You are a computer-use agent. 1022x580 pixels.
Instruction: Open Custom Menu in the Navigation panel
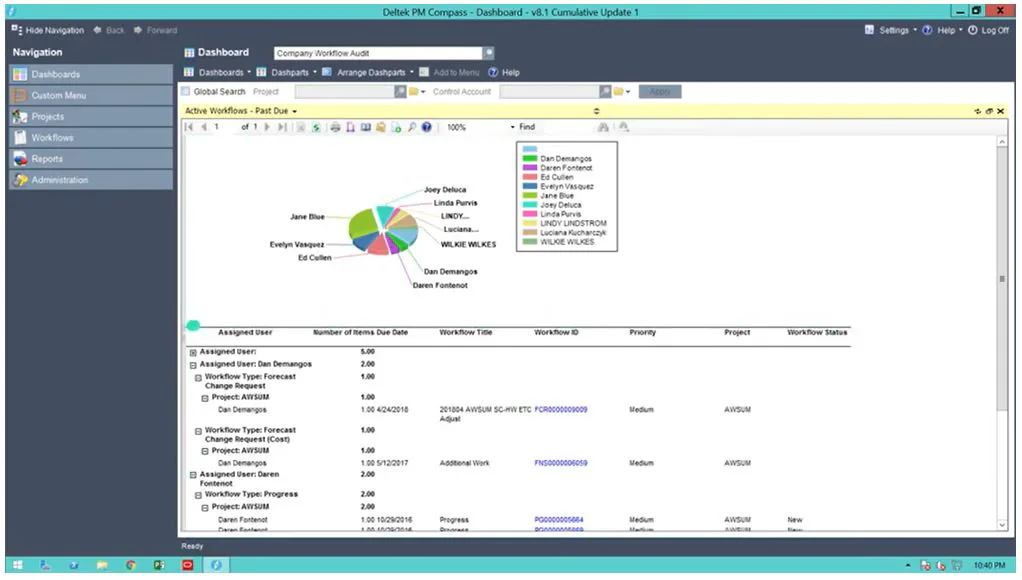point(91,95)
